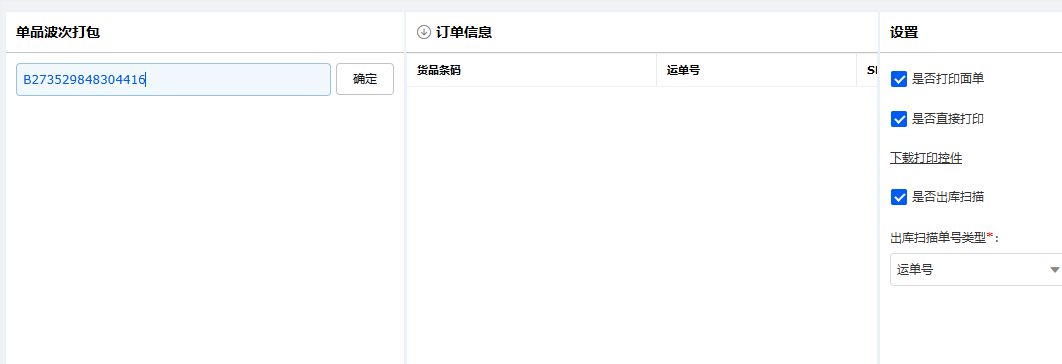Select the 单品波次打包 panel title
The width and height of the screenshot is (1062, 364).
(58, 32)
